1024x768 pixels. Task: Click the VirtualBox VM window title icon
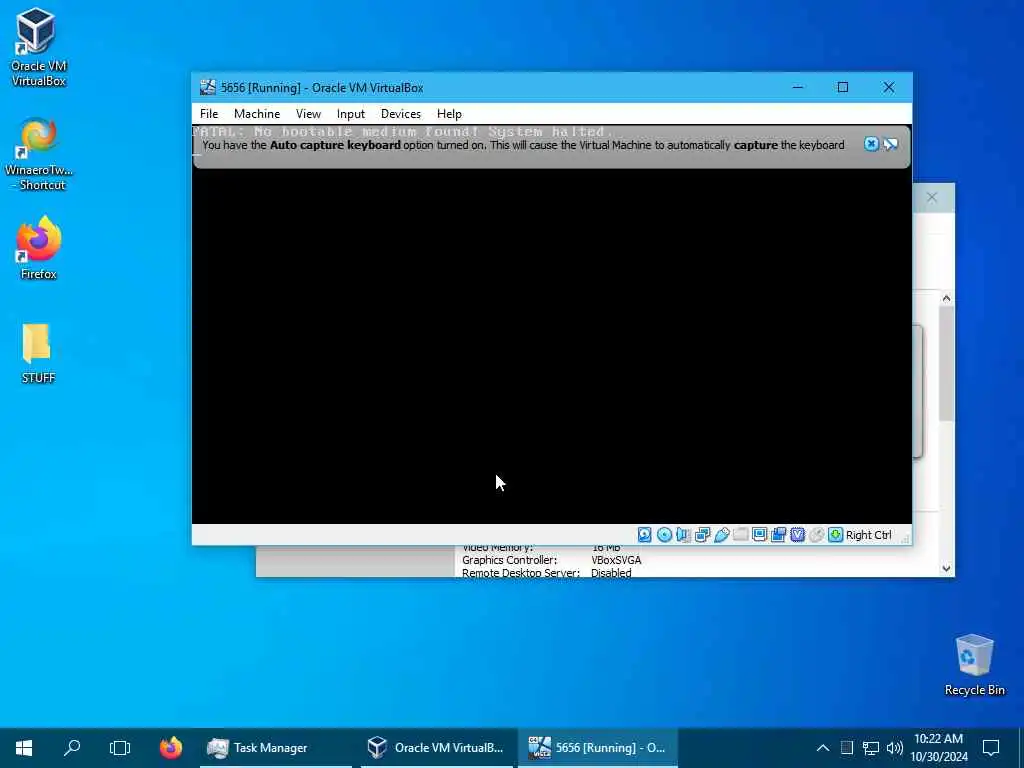(208, 88)
